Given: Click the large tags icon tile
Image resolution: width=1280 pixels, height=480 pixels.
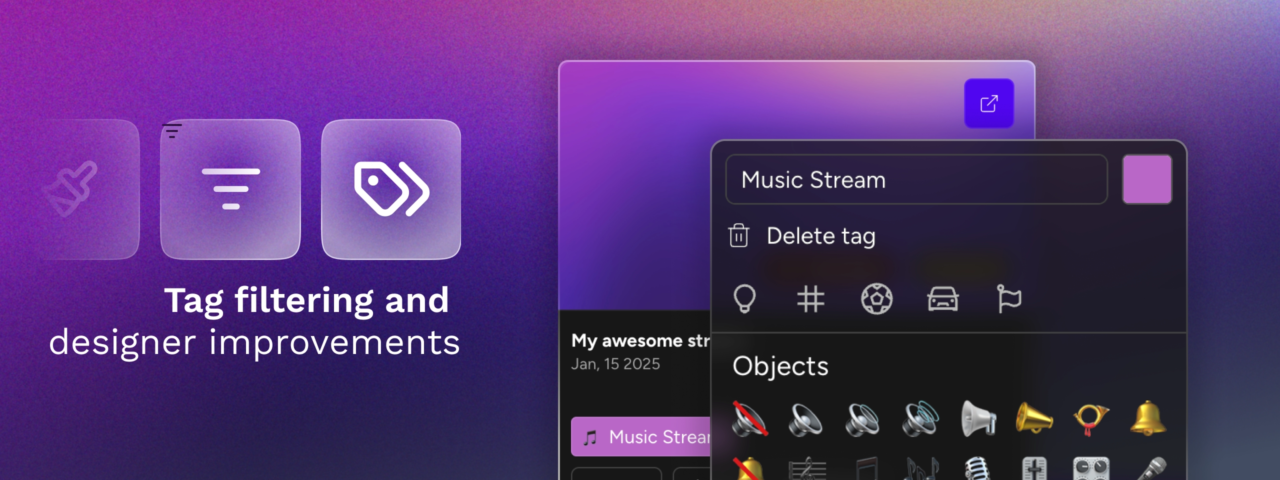Looking at the screenshot, I should click(391, 189).
